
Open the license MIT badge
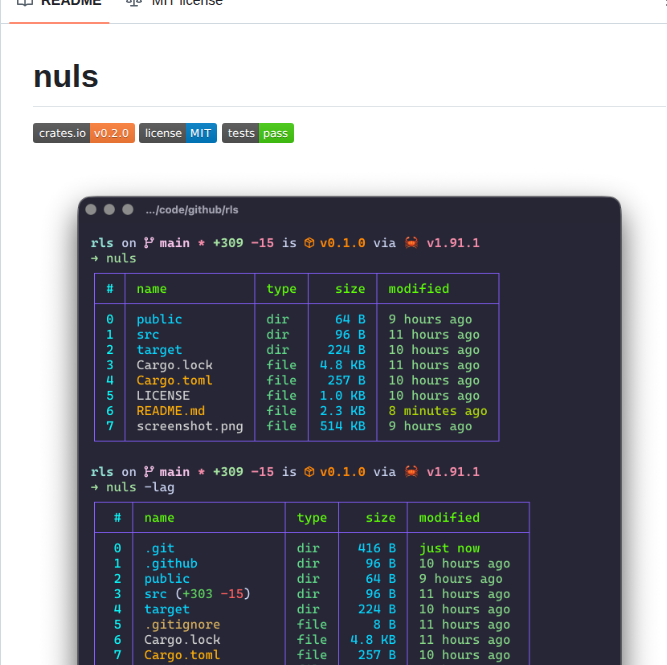(178, 133)
